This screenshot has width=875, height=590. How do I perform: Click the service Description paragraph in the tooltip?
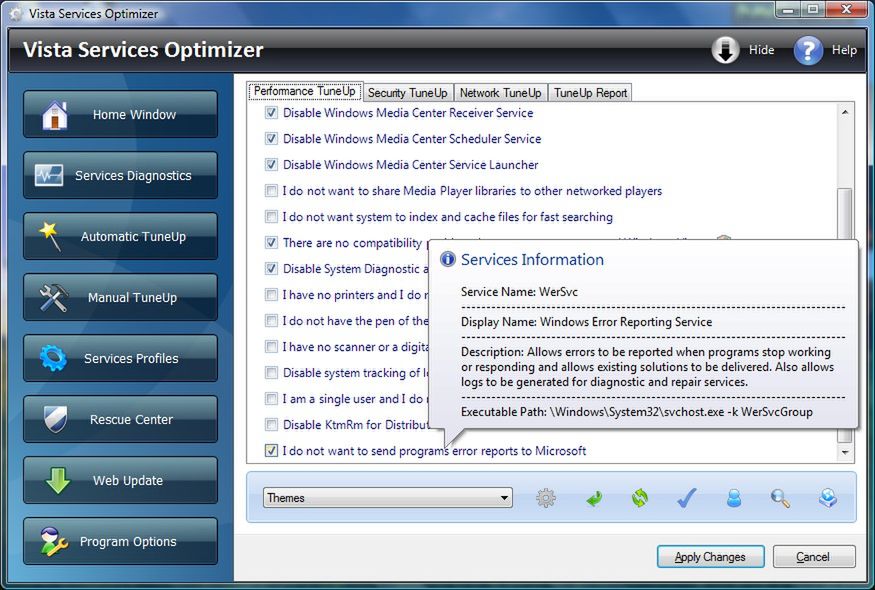(647, 367)
